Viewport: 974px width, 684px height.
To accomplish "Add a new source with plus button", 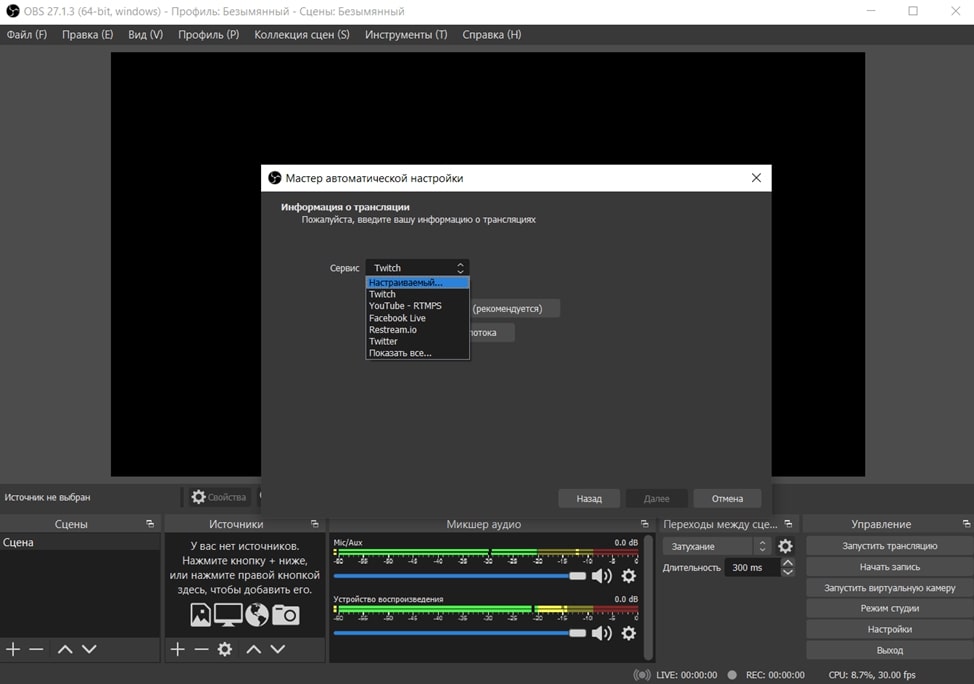I will click(178, 649).
